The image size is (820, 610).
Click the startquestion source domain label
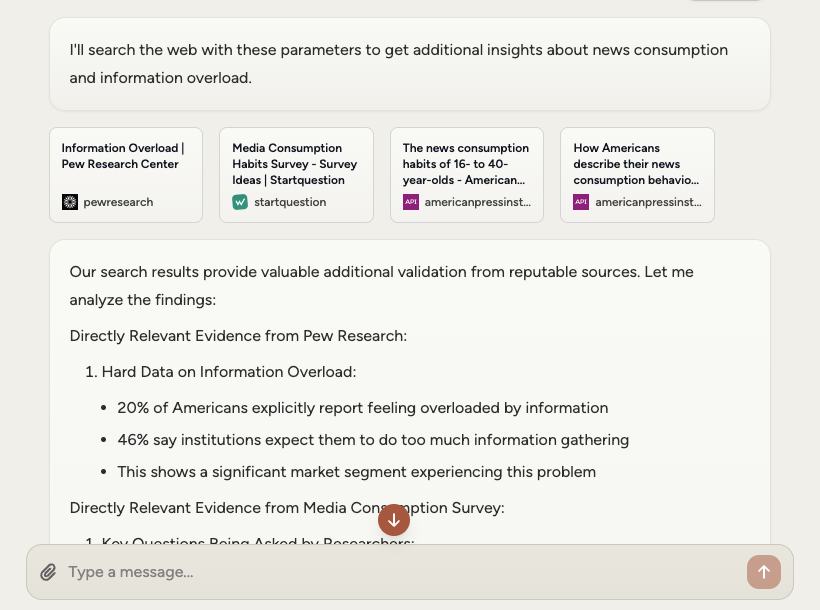pos(290,202)
